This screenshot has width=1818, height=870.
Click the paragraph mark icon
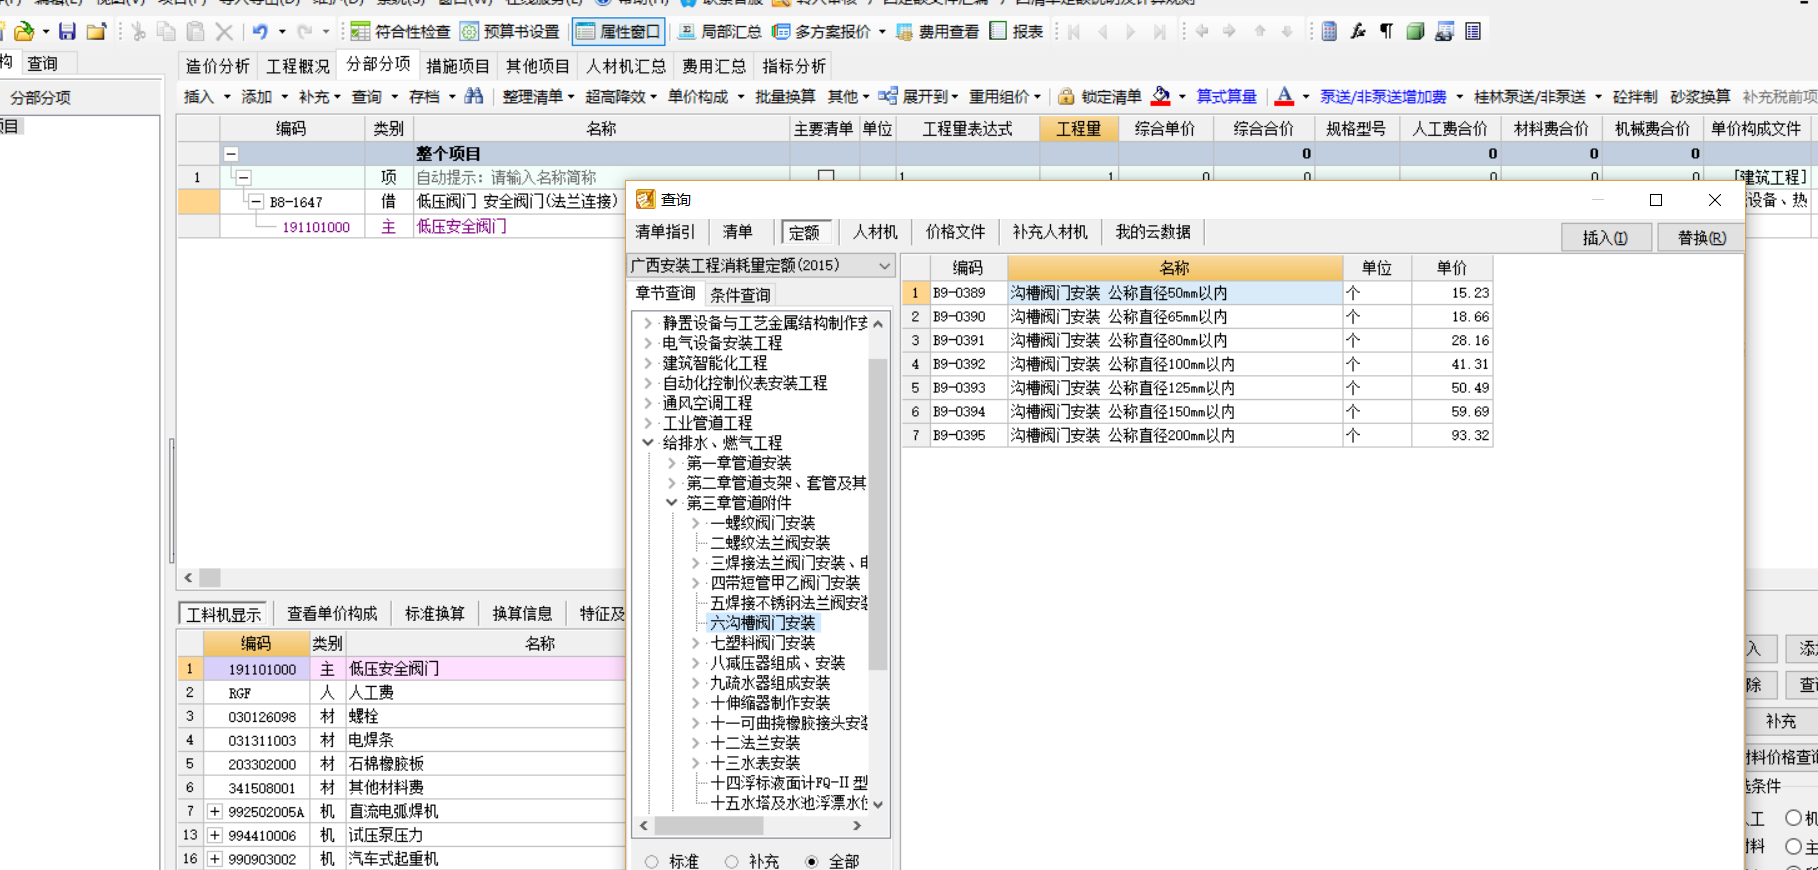click(1387, 32)
